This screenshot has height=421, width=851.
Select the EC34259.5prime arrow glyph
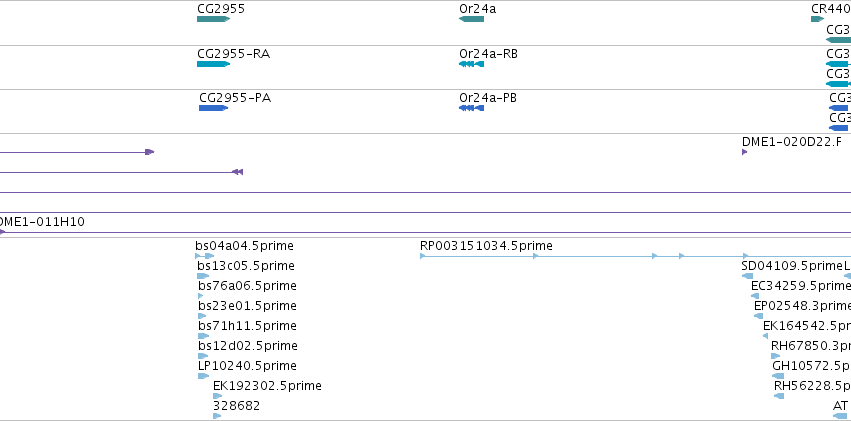(755, 296)
